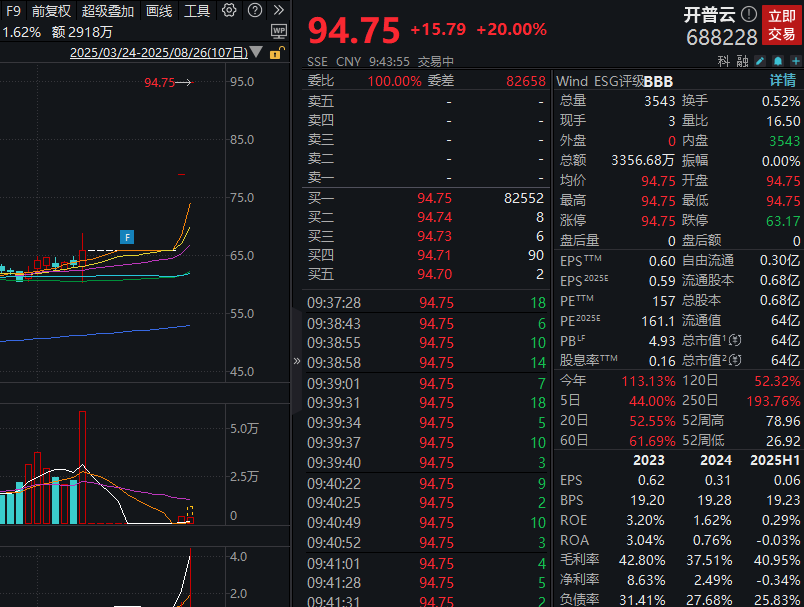The height and width of the screenshot is (607, 804).
Task: Click the bell price alert icon
Action: click(778, 61)
